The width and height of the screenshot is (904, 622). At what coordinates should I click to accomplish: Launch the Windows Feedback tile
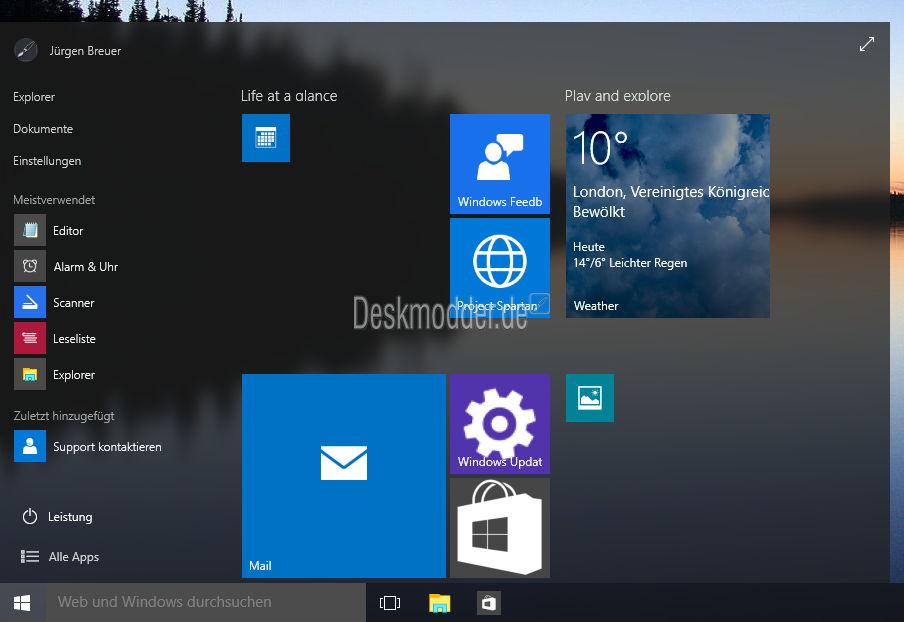coord(500,164)
